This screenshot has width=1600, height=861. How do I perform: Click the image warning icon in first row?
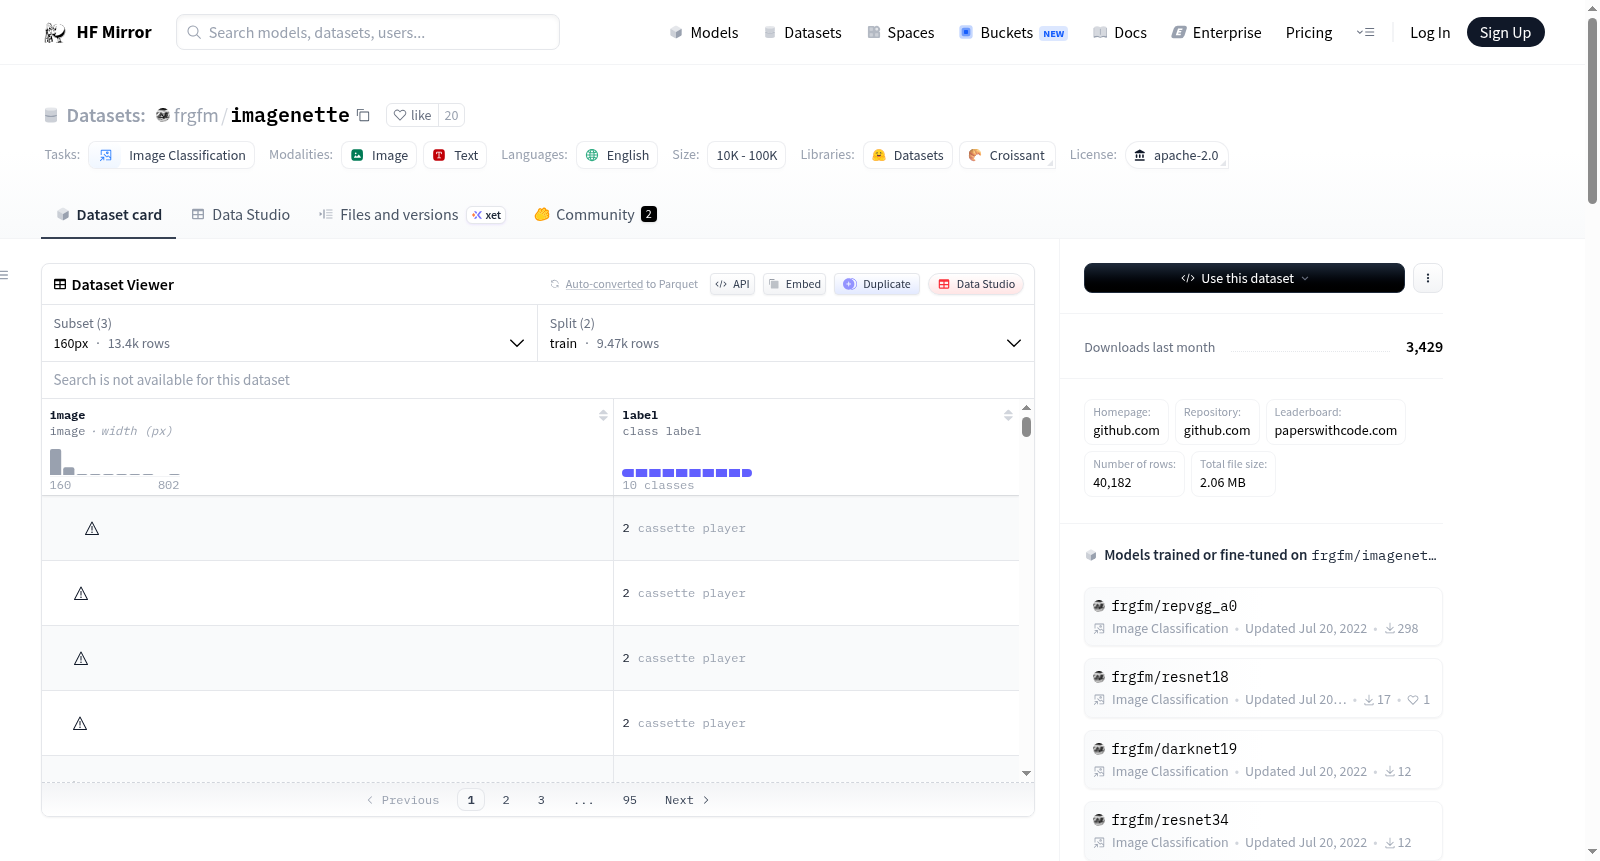pos(92,528)
